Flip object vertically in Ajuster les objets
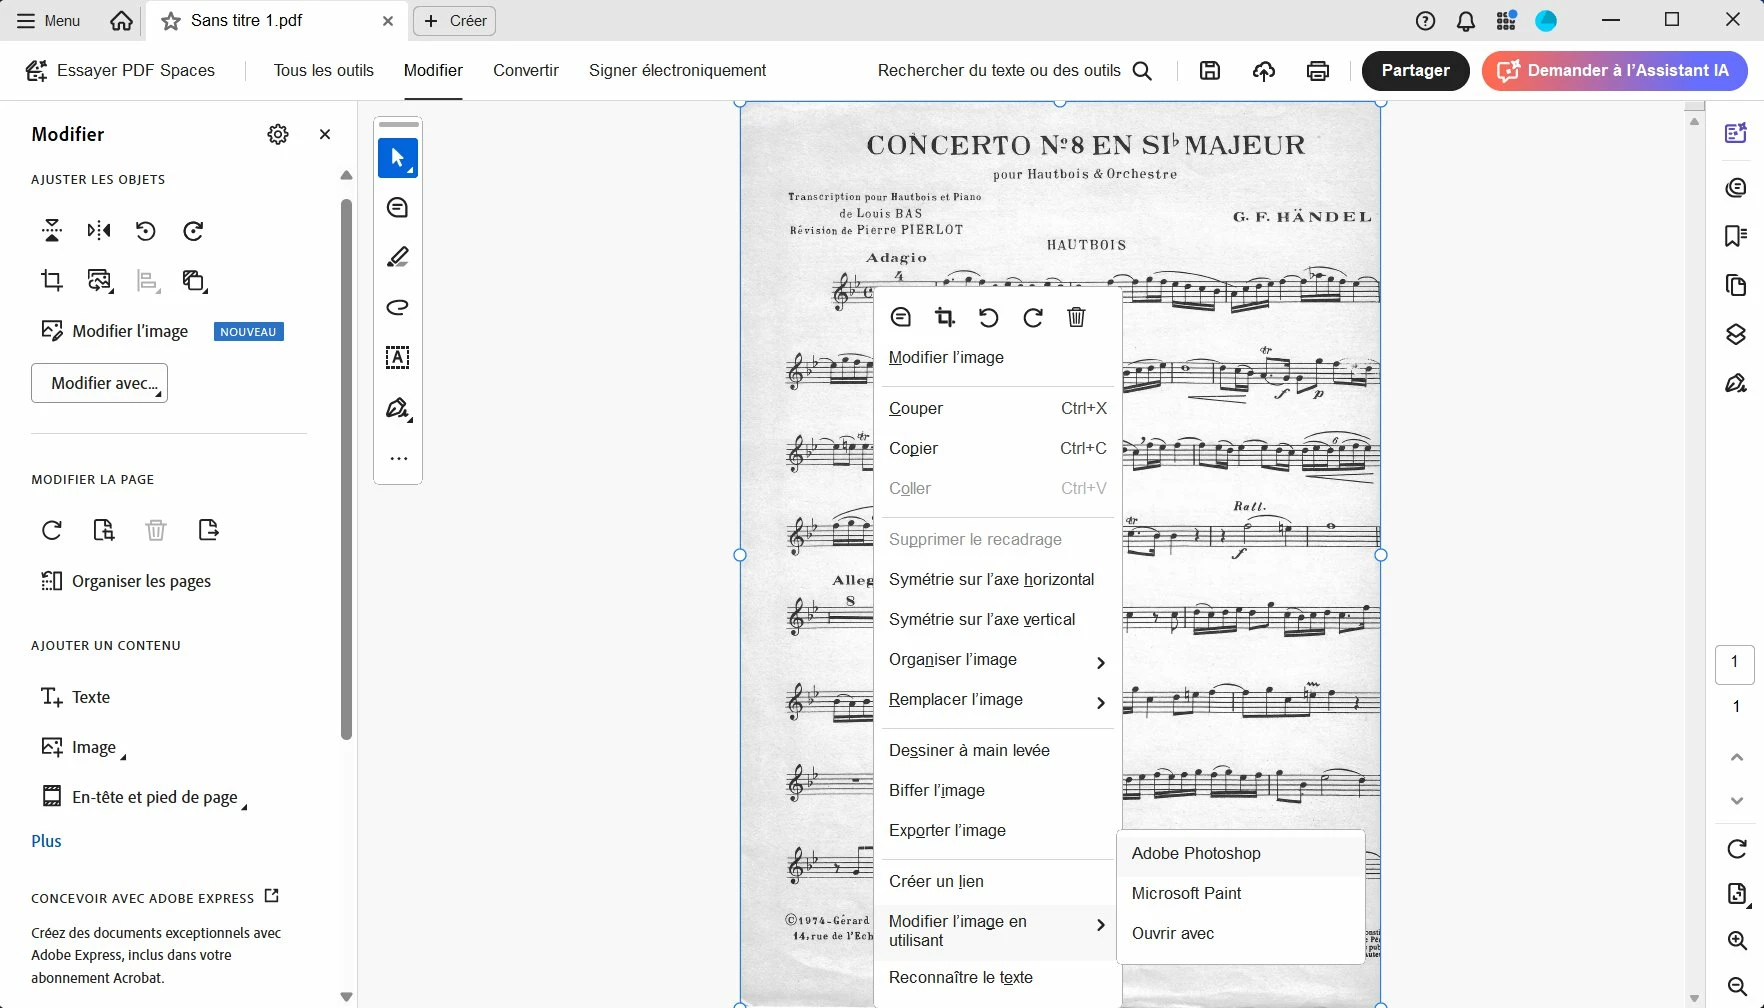The width and height of the screenshot is (1764, 1008). tap(52, 231)
